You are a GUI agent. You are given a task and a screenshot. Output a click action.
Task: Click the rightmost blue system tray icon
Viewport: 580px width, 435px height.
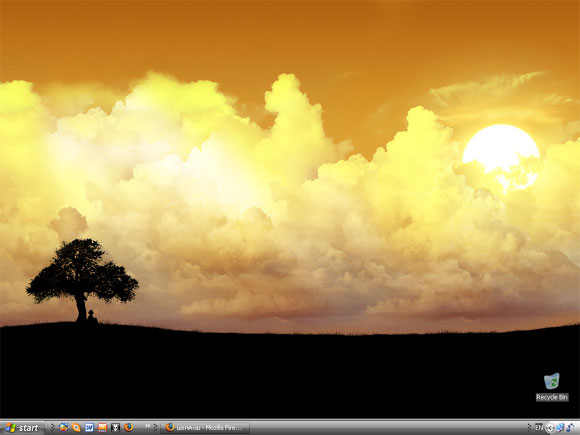pos(571,428)
